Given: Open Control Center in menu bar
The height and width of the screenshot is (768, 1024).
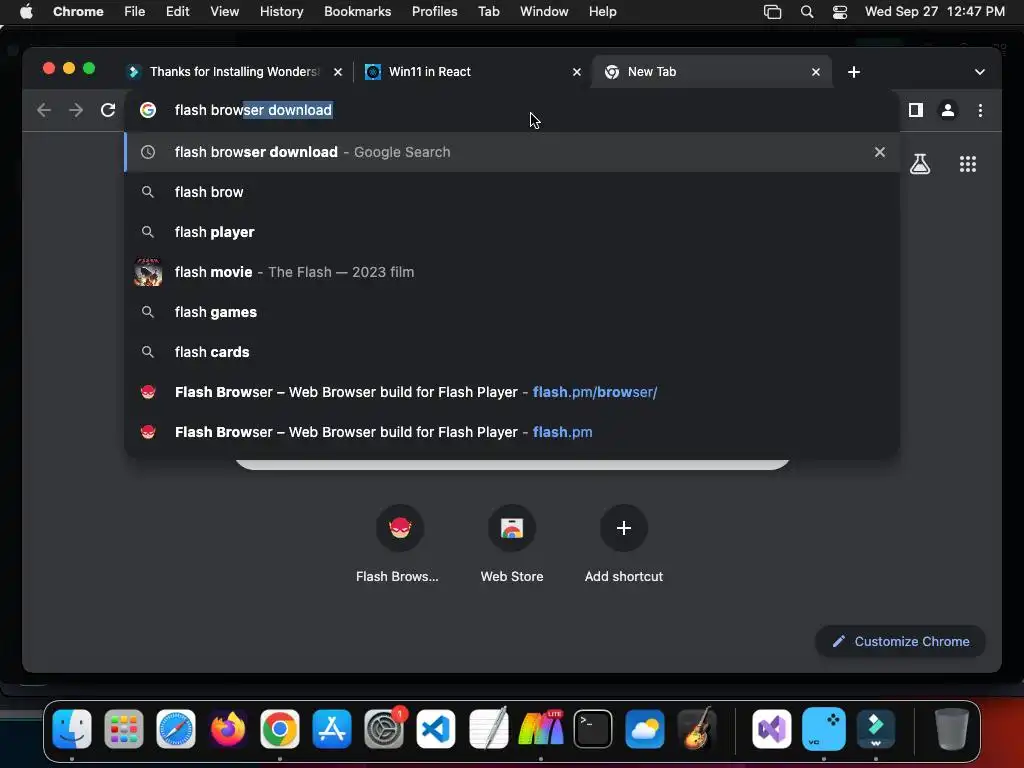Looking at the screenshot, I should pyautogui.click(x=840, y=12).
